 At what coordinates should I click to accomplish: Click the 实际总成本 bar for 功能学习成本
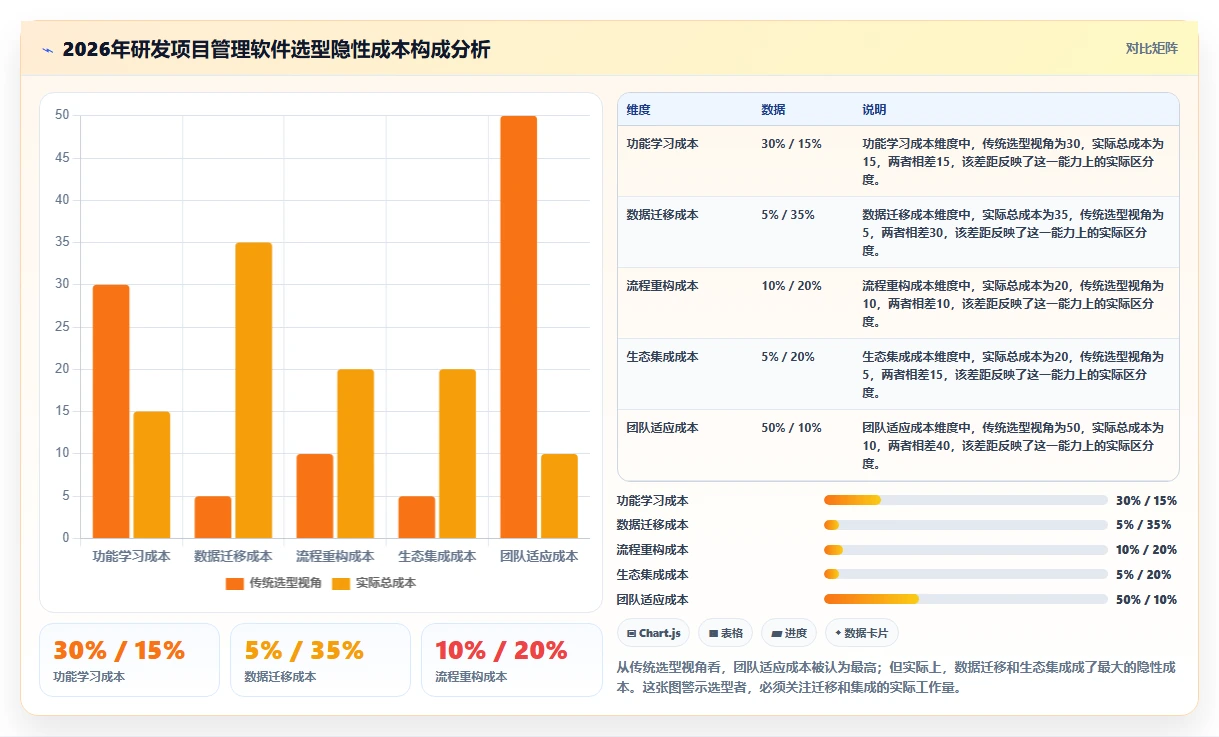[152, 475]
